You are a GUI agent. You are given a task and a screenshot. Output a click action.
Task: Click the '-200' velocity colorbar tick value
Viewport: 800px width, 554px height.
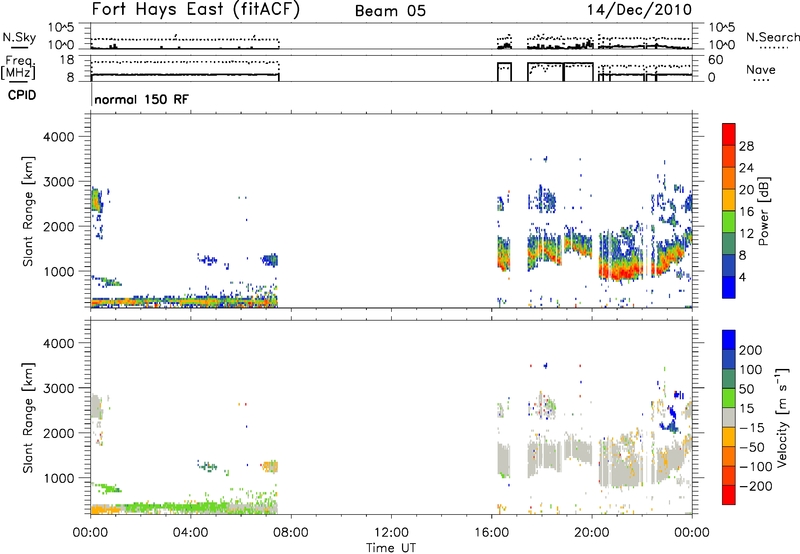coord(756,486)
